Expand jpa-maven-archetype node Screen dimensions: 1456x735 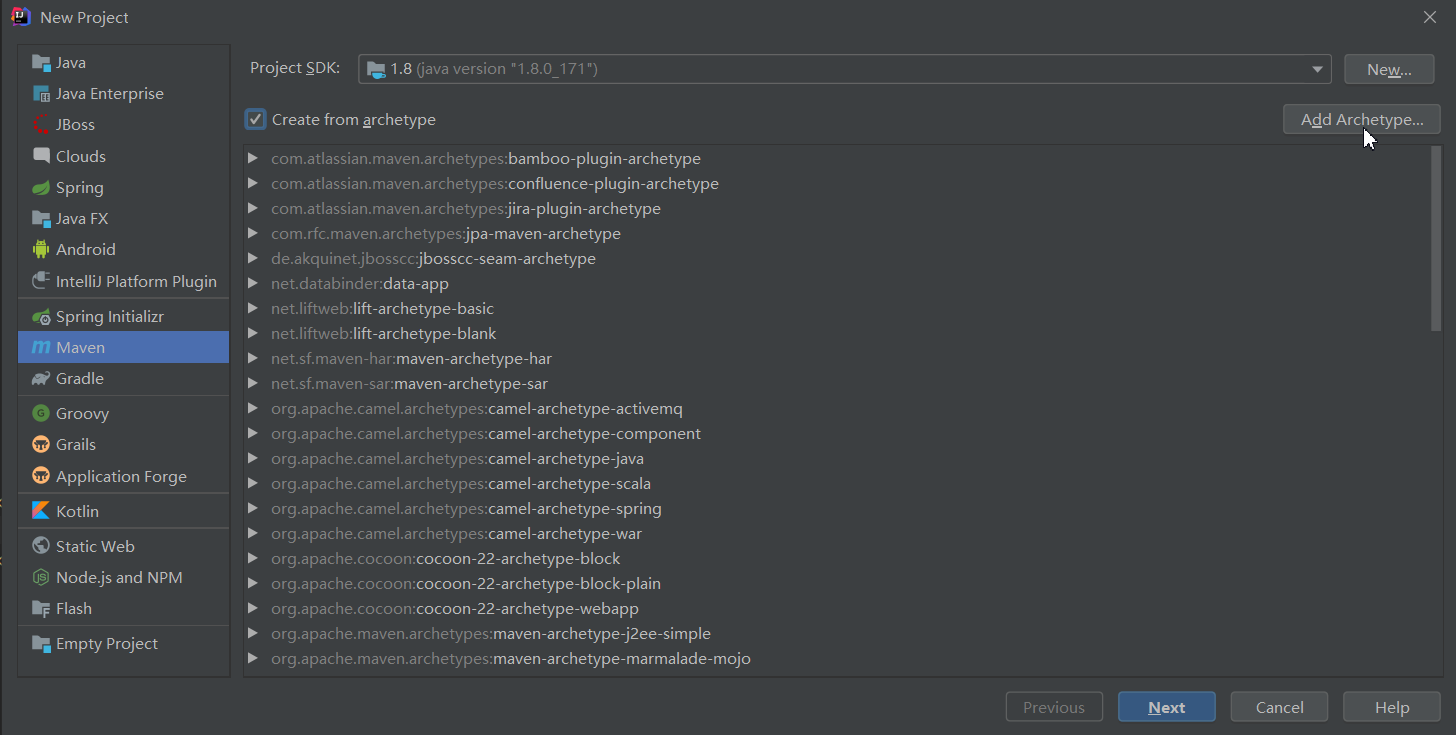click(253, 233)
